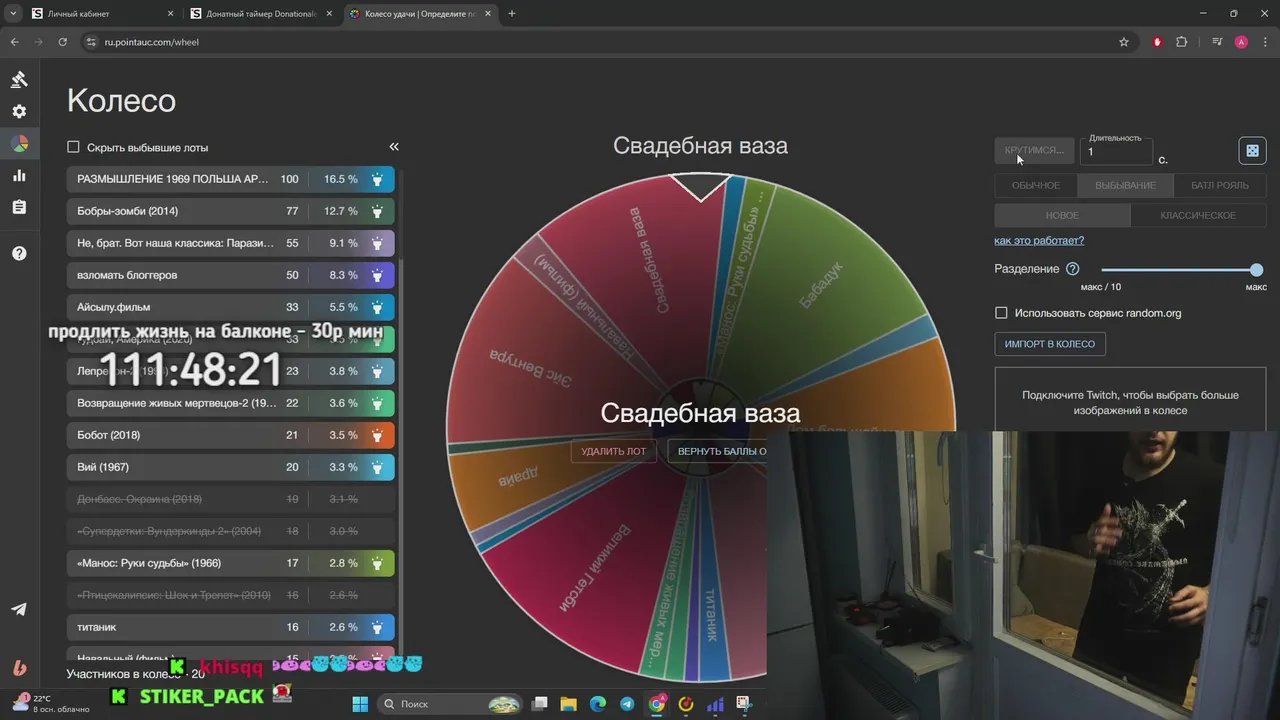Click crown icon for Возвращение живых мертвецов-2
The image size is (1280, 720).
(x=377, y=403)
